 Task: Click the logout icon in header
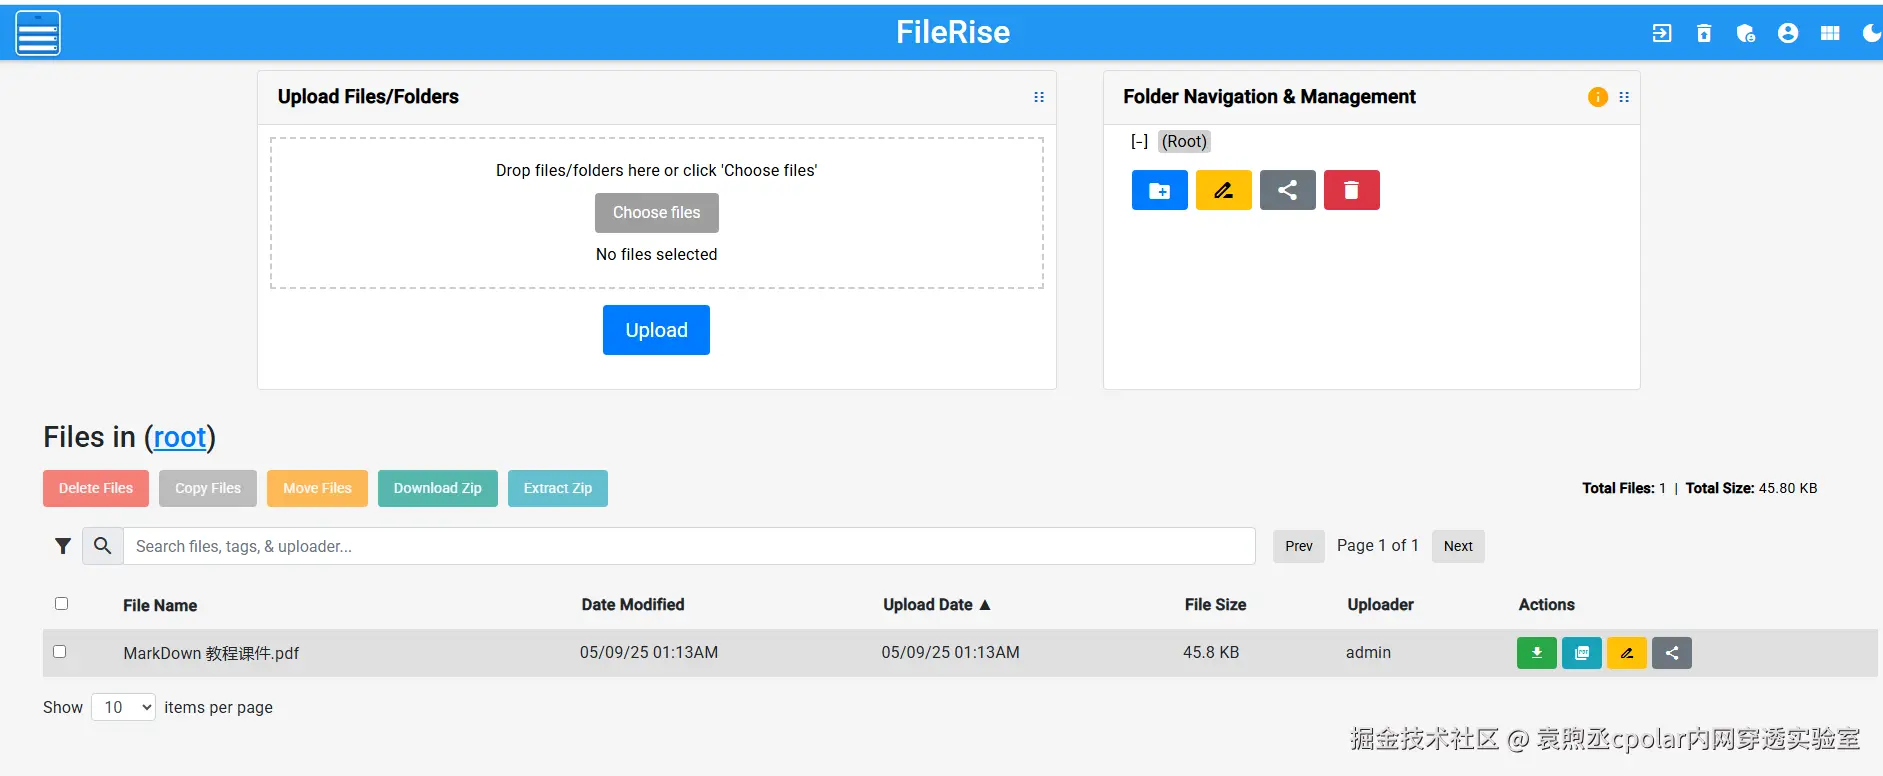point(1661,33)
